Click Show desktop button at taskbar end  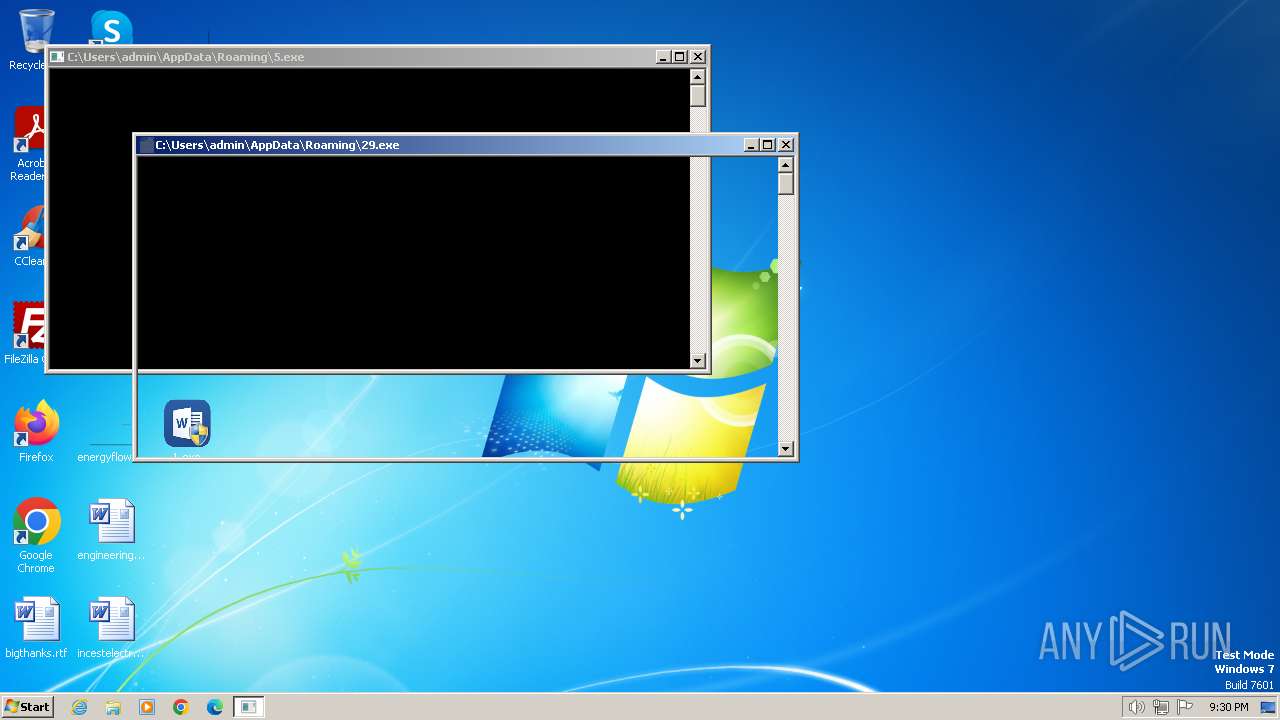tap(1268, 707)
